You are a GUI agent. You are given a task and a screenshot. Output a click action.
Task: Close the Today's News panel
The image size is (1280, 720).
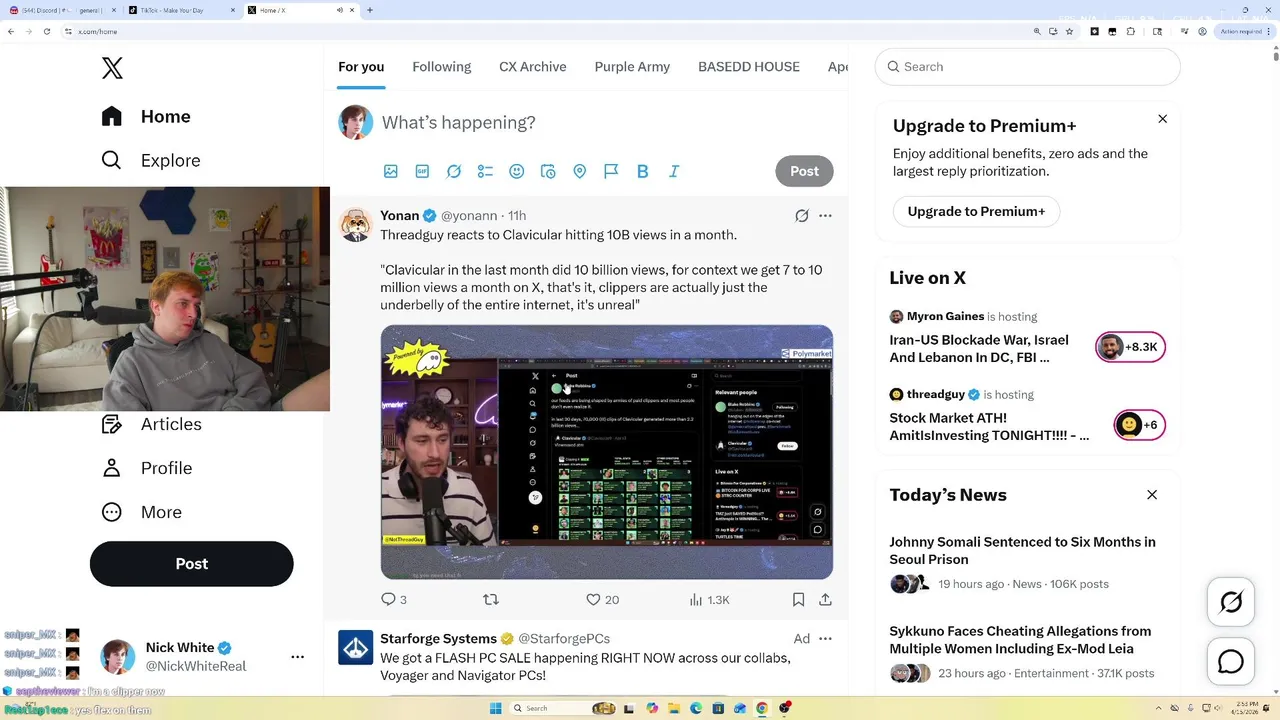coord(1152,494)
